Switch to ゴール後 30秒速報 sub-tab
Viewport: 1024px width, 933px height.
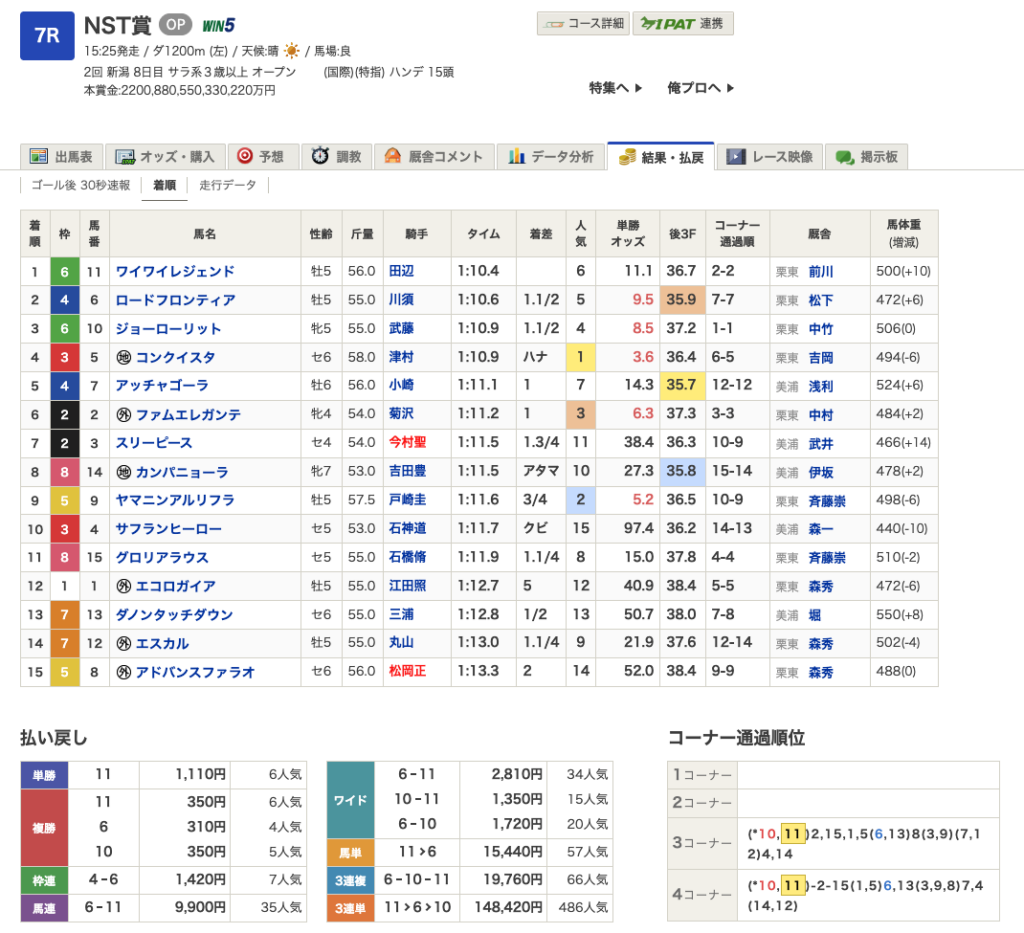click(x=81, y=185)
